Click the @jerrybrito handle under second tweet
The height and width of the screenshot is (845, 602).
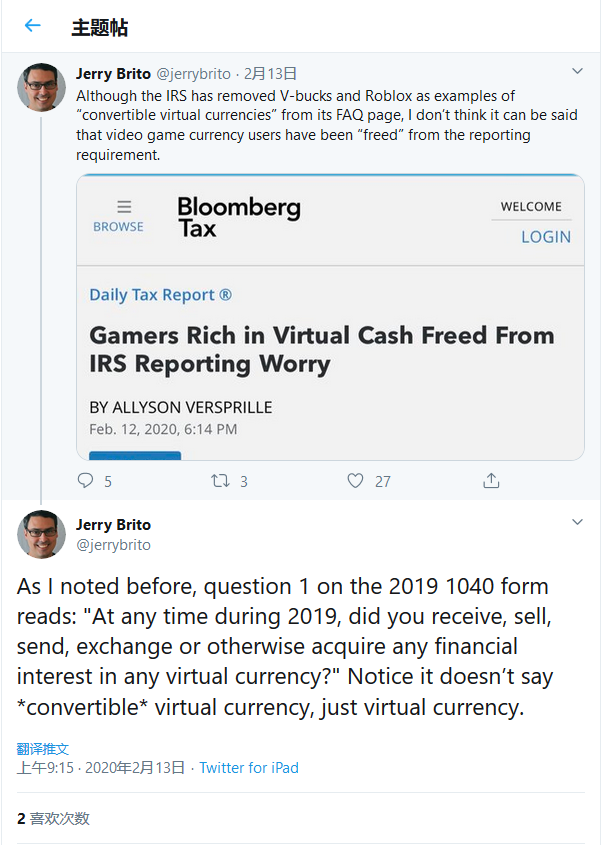tap(113, 545)
